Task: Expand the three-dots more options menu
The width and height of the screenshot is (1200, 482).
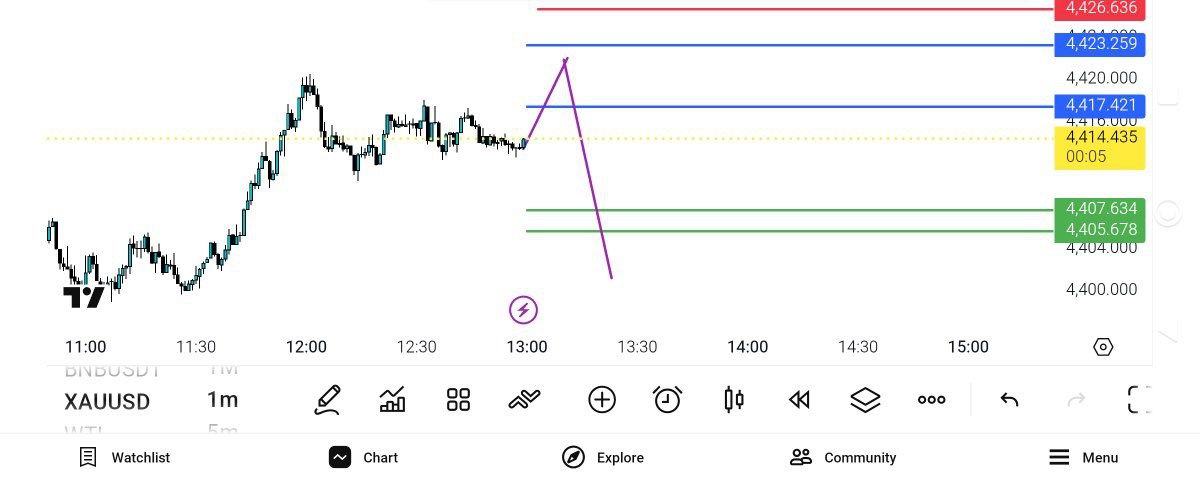Action: [x=931, y=400]
